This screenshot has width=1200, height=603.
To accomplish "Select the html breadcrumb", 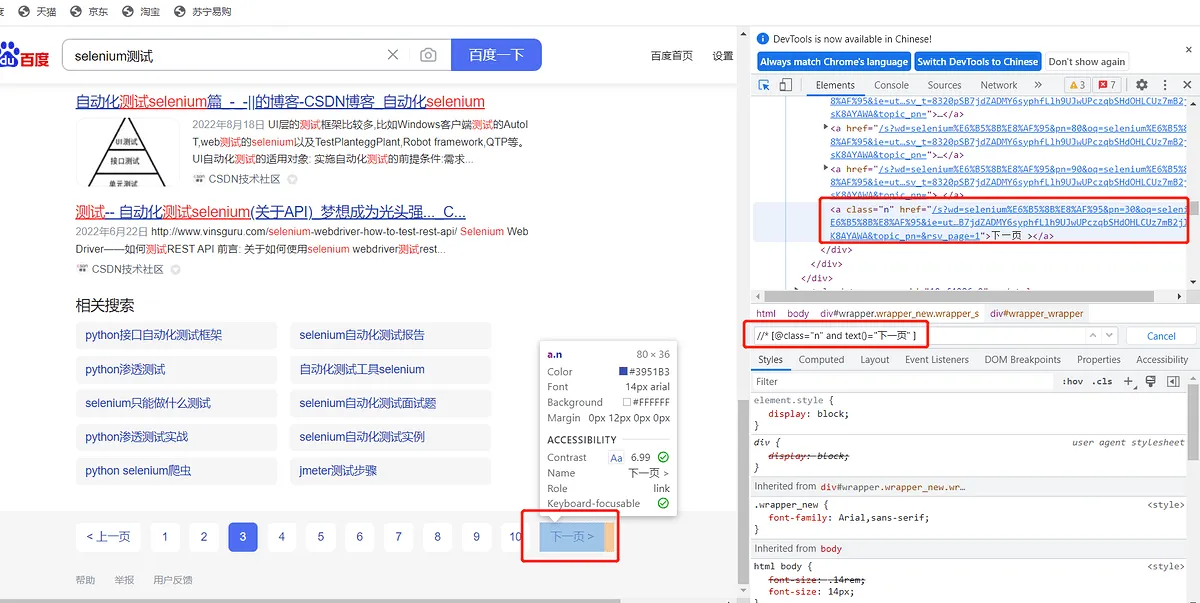I will (766, 313).
